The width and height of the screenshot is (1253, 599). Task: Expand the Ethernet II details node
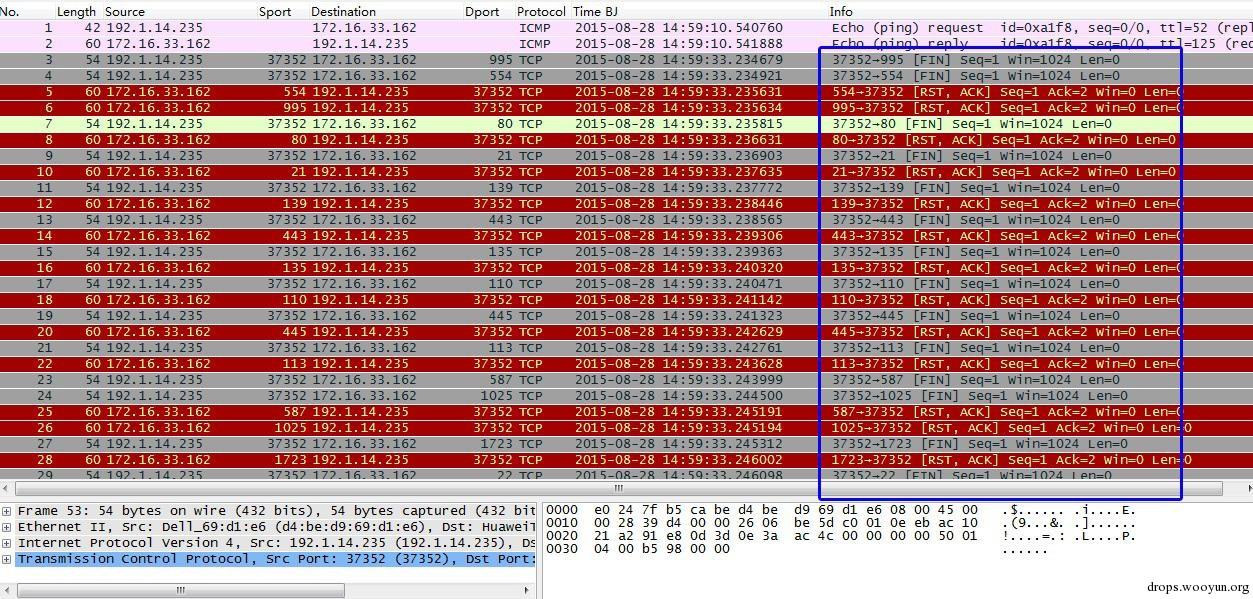pyautogui.click(x=7, y=527)
